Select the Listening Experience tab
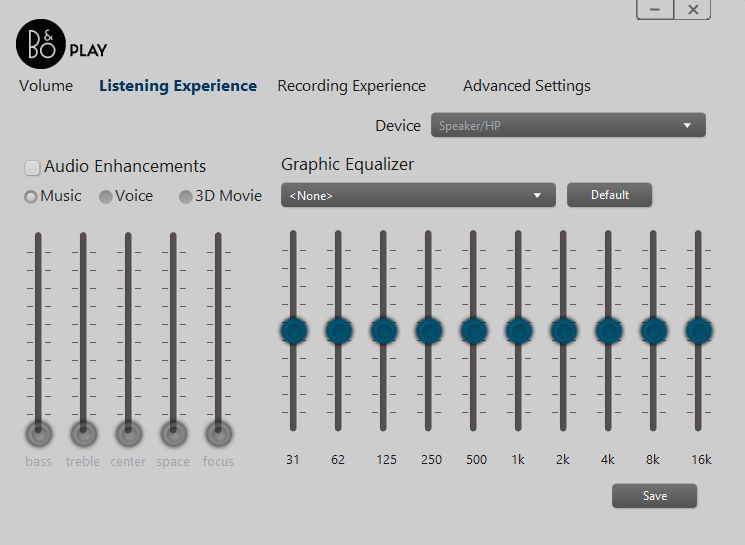The width and height of the screenshot is (745, 545). click(x=178, y=86)
